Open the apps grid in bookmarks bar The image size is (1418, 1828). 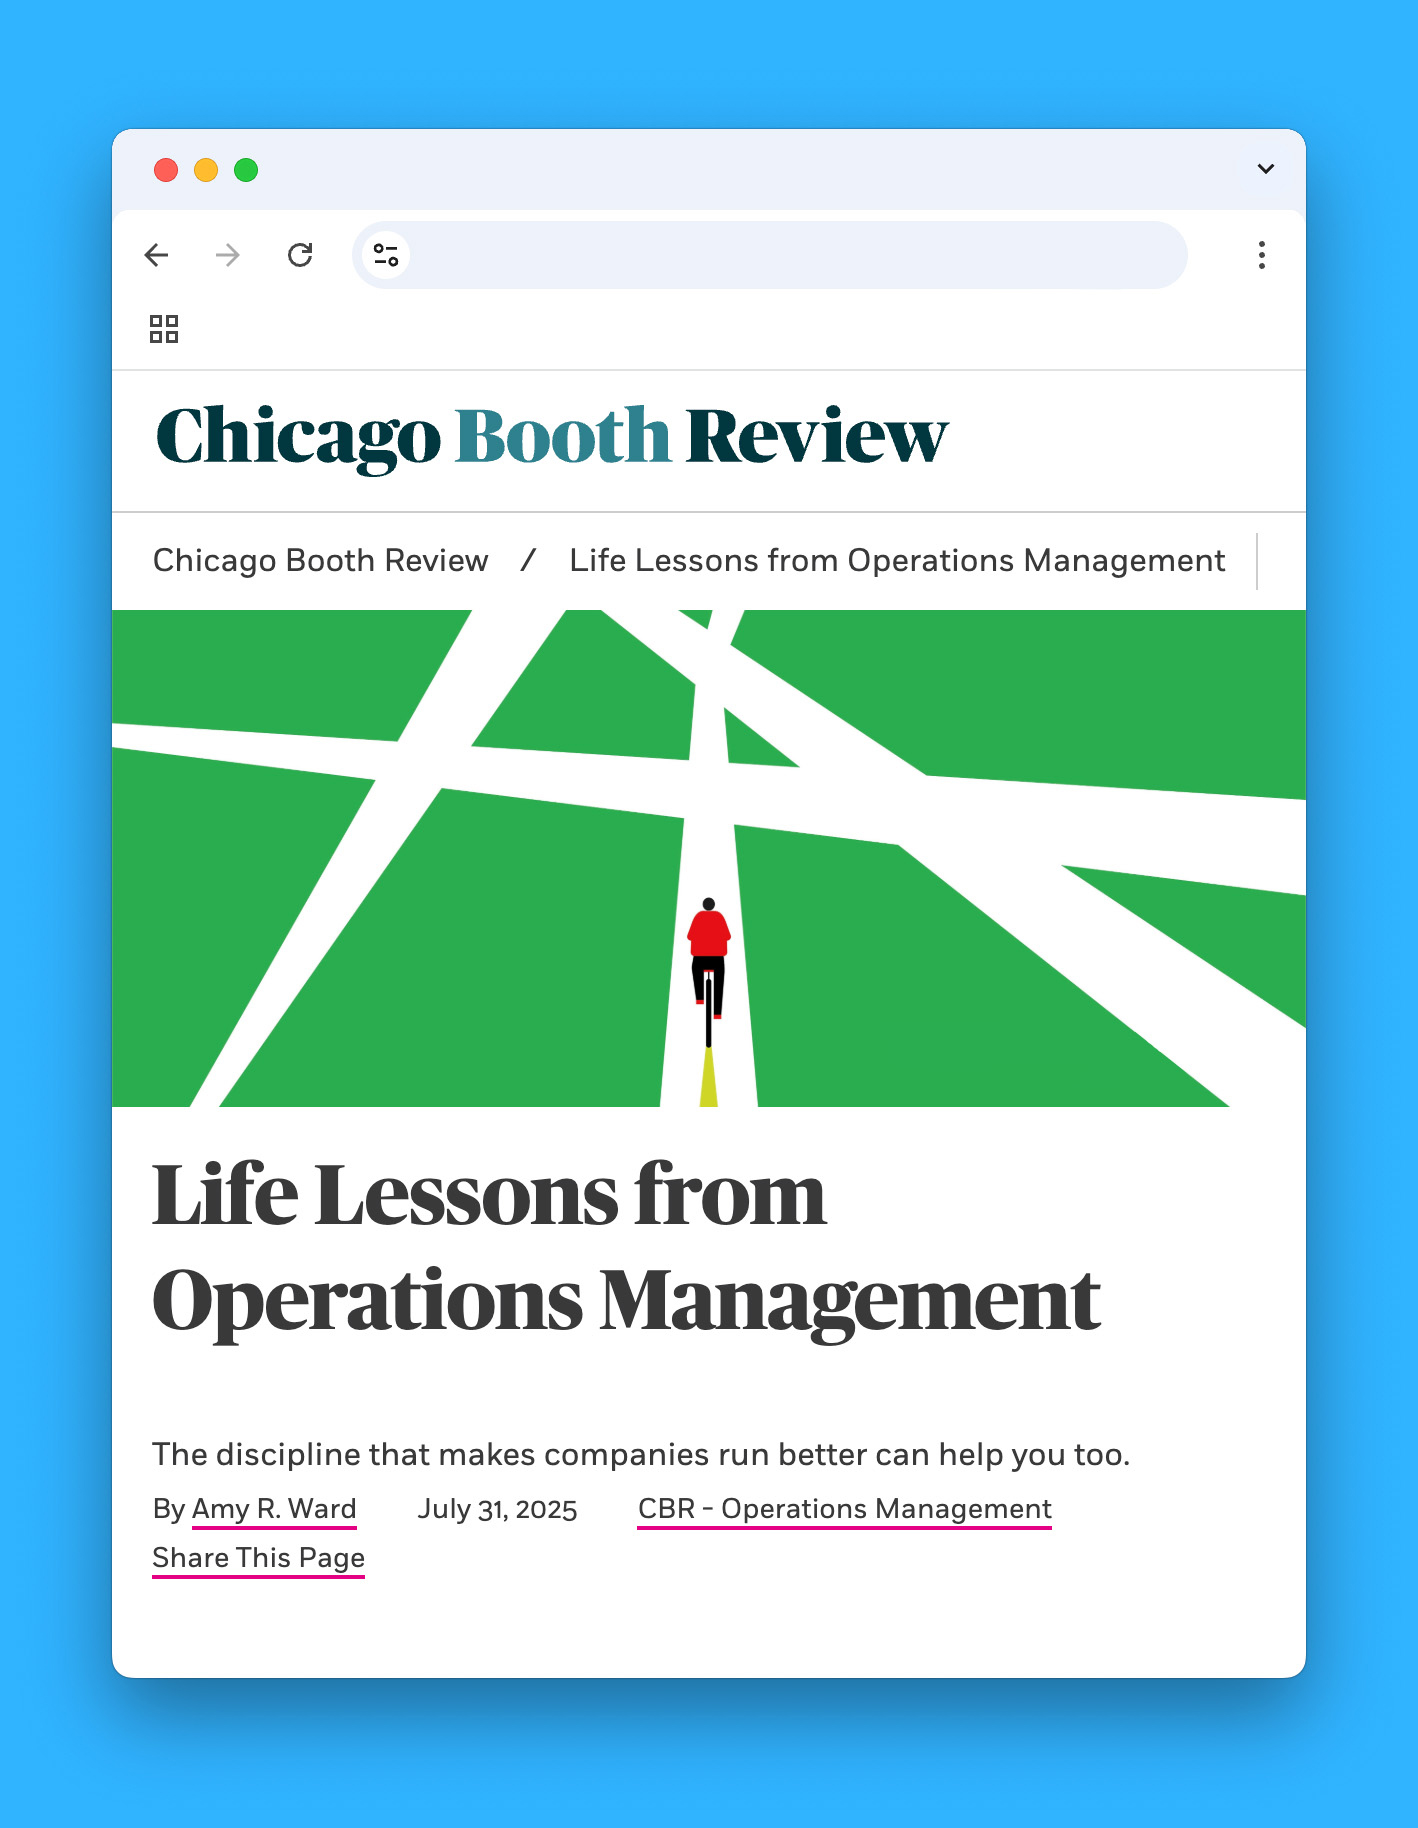coord(164,329)
